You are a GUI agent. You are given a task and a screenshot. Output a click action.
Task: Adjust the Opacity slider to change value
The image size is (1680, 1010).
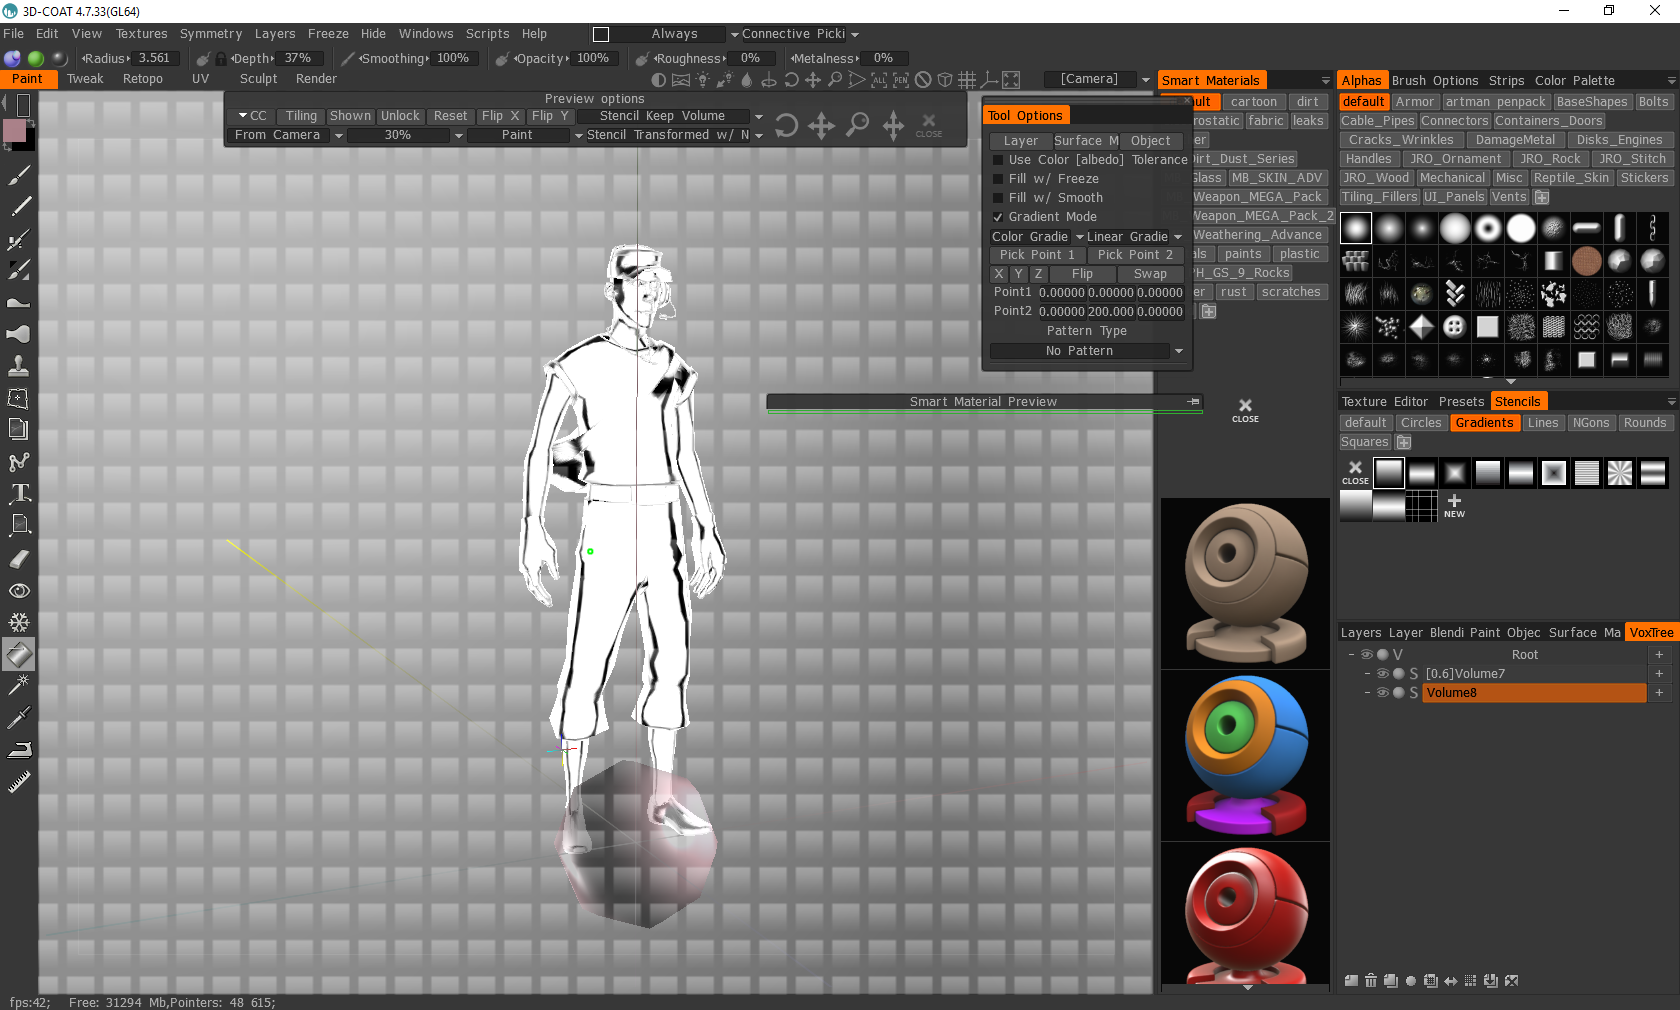(x=594, y=57)
